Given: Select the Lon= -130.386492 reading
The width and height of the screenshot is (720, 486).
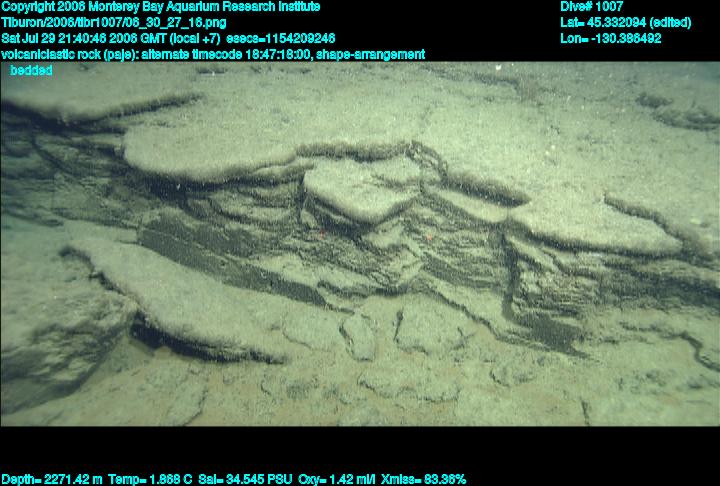Looking at the screenshot, I should click(611, 38).
